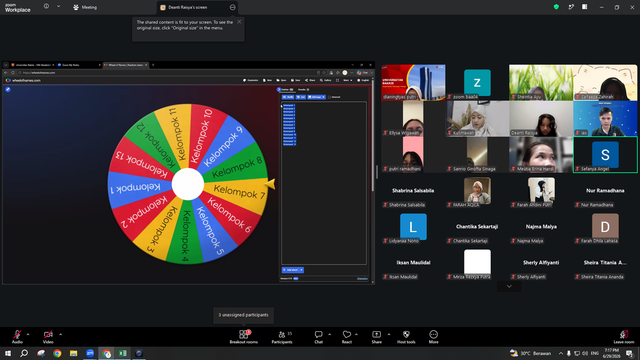This screenshot has height=360, width=640.
Task: Open File Explorer from taskbar
Action: coord(73,353)
